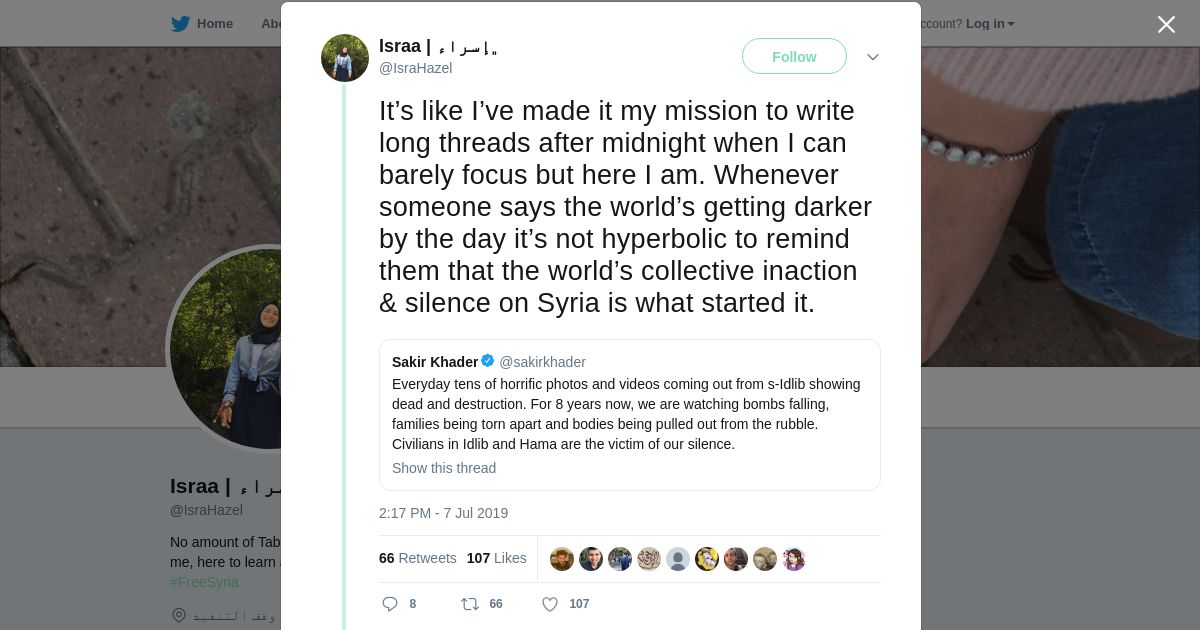The image size is (1200, 630).
Task: Follow the @IsraHazel account
Action: click(794, 57)
